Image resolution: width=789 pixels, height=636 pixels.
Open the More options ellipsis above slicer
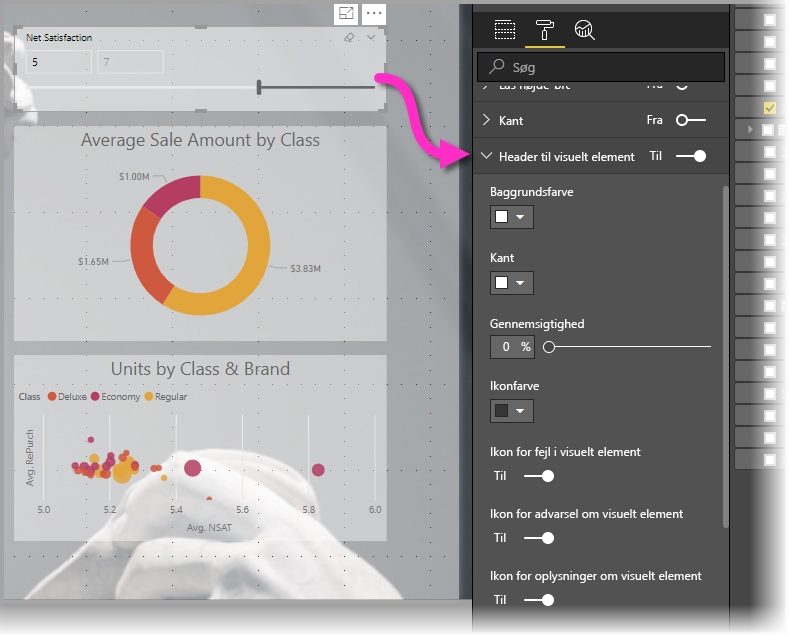374,14
